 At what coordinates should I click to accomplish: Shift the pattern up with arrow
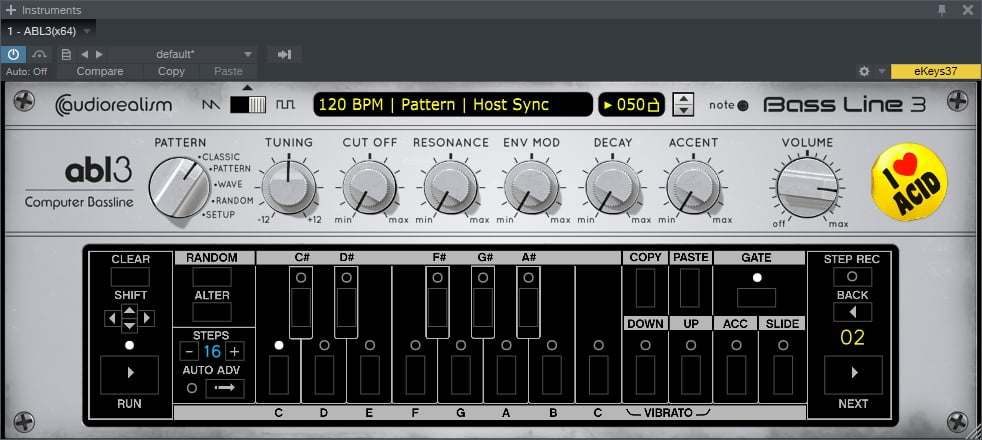pos(129,310)
